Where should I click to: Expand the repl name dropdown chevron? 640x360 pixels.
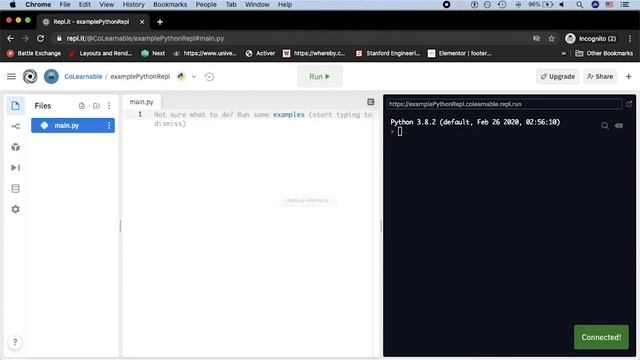point(194,76)
